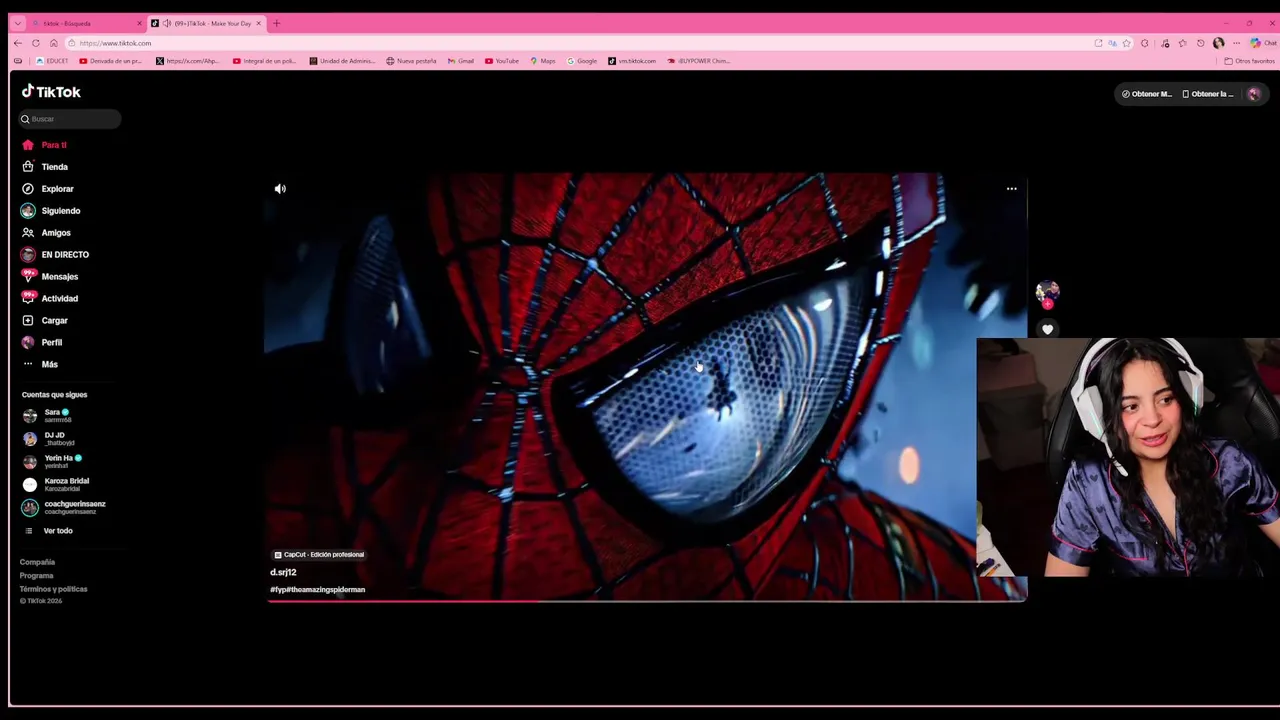Viewport: 1280px width, 720px height.
Task: Open Yerin Ha's followed account
Action: (x=52, y=461)
